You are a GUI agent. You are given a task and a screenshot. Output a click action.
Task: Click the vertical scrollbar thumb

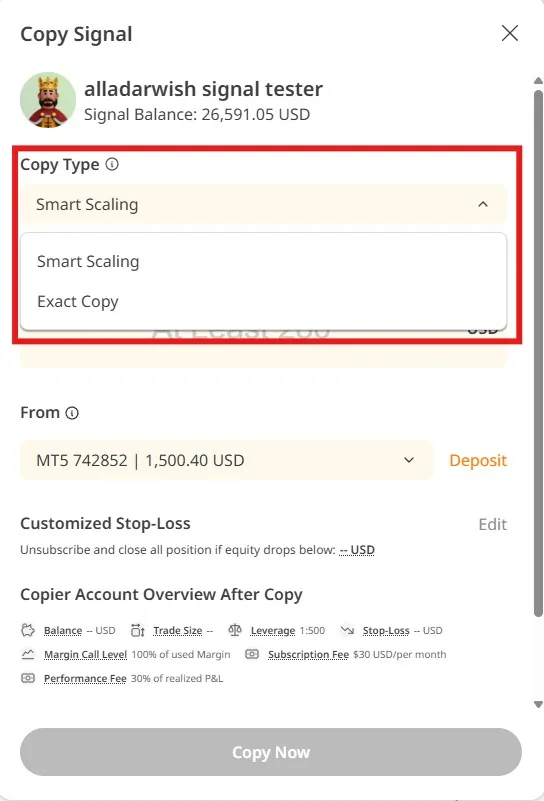538,354
